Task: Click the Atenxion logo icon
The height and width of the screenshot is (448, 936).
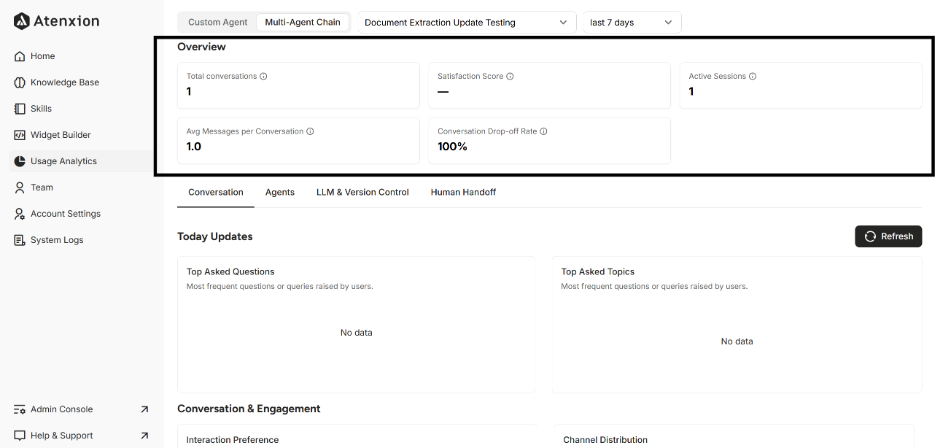Action: coord(21,21)
